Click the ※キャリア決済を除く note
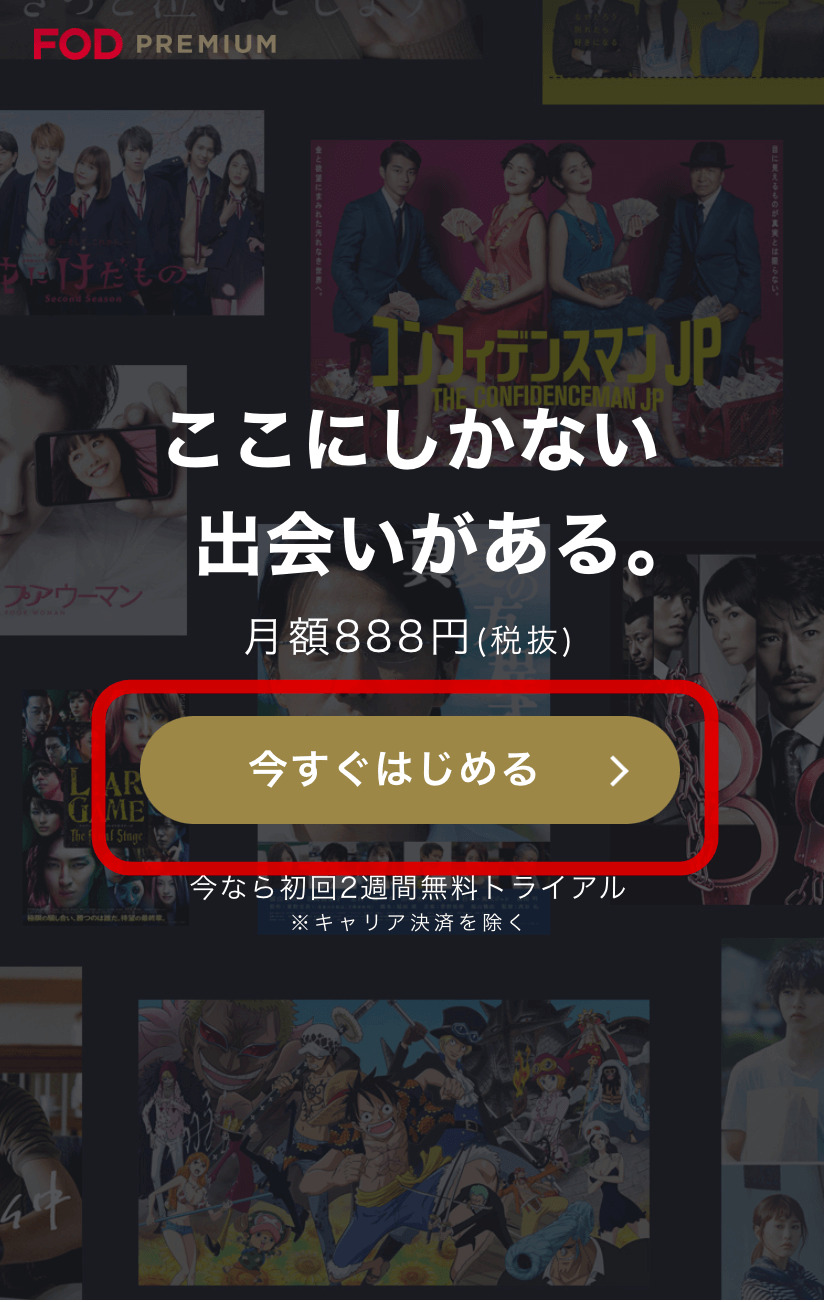Viewport: 824px width, 1302px height. [x=408, y=923]
